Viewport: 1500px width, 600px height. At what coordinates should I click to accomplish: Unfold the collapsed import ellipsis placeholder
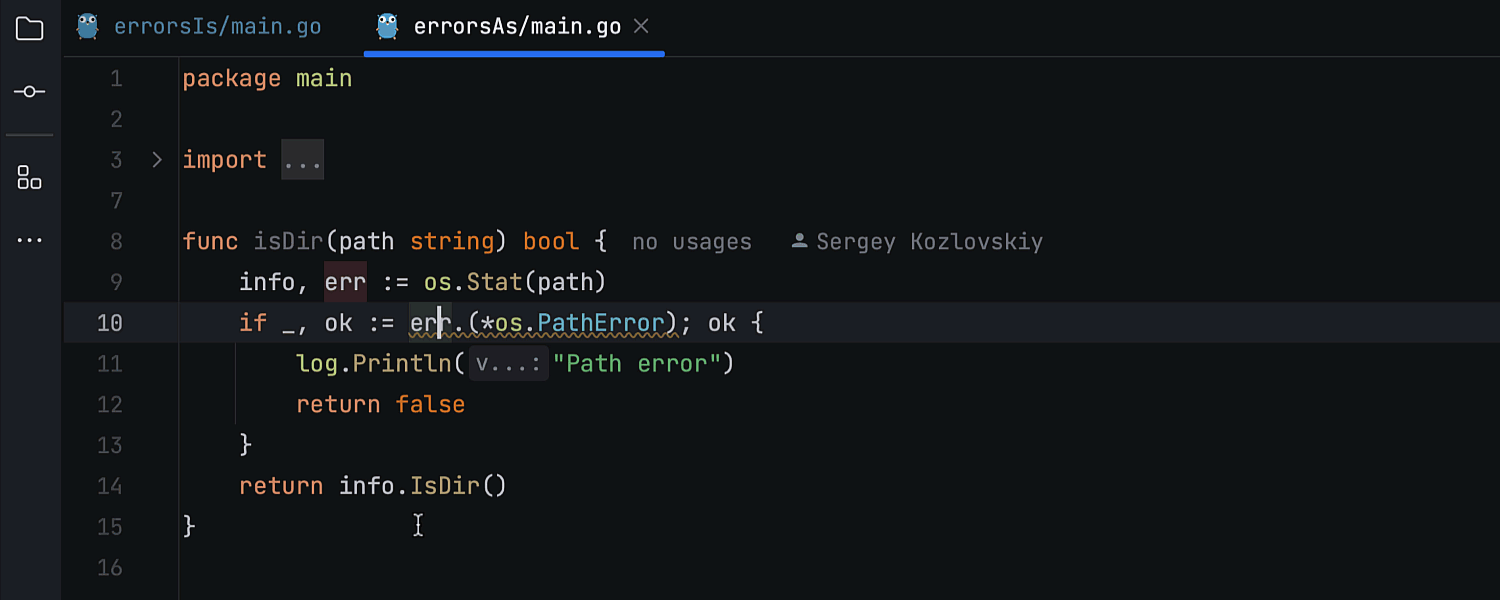pos(302,160)
